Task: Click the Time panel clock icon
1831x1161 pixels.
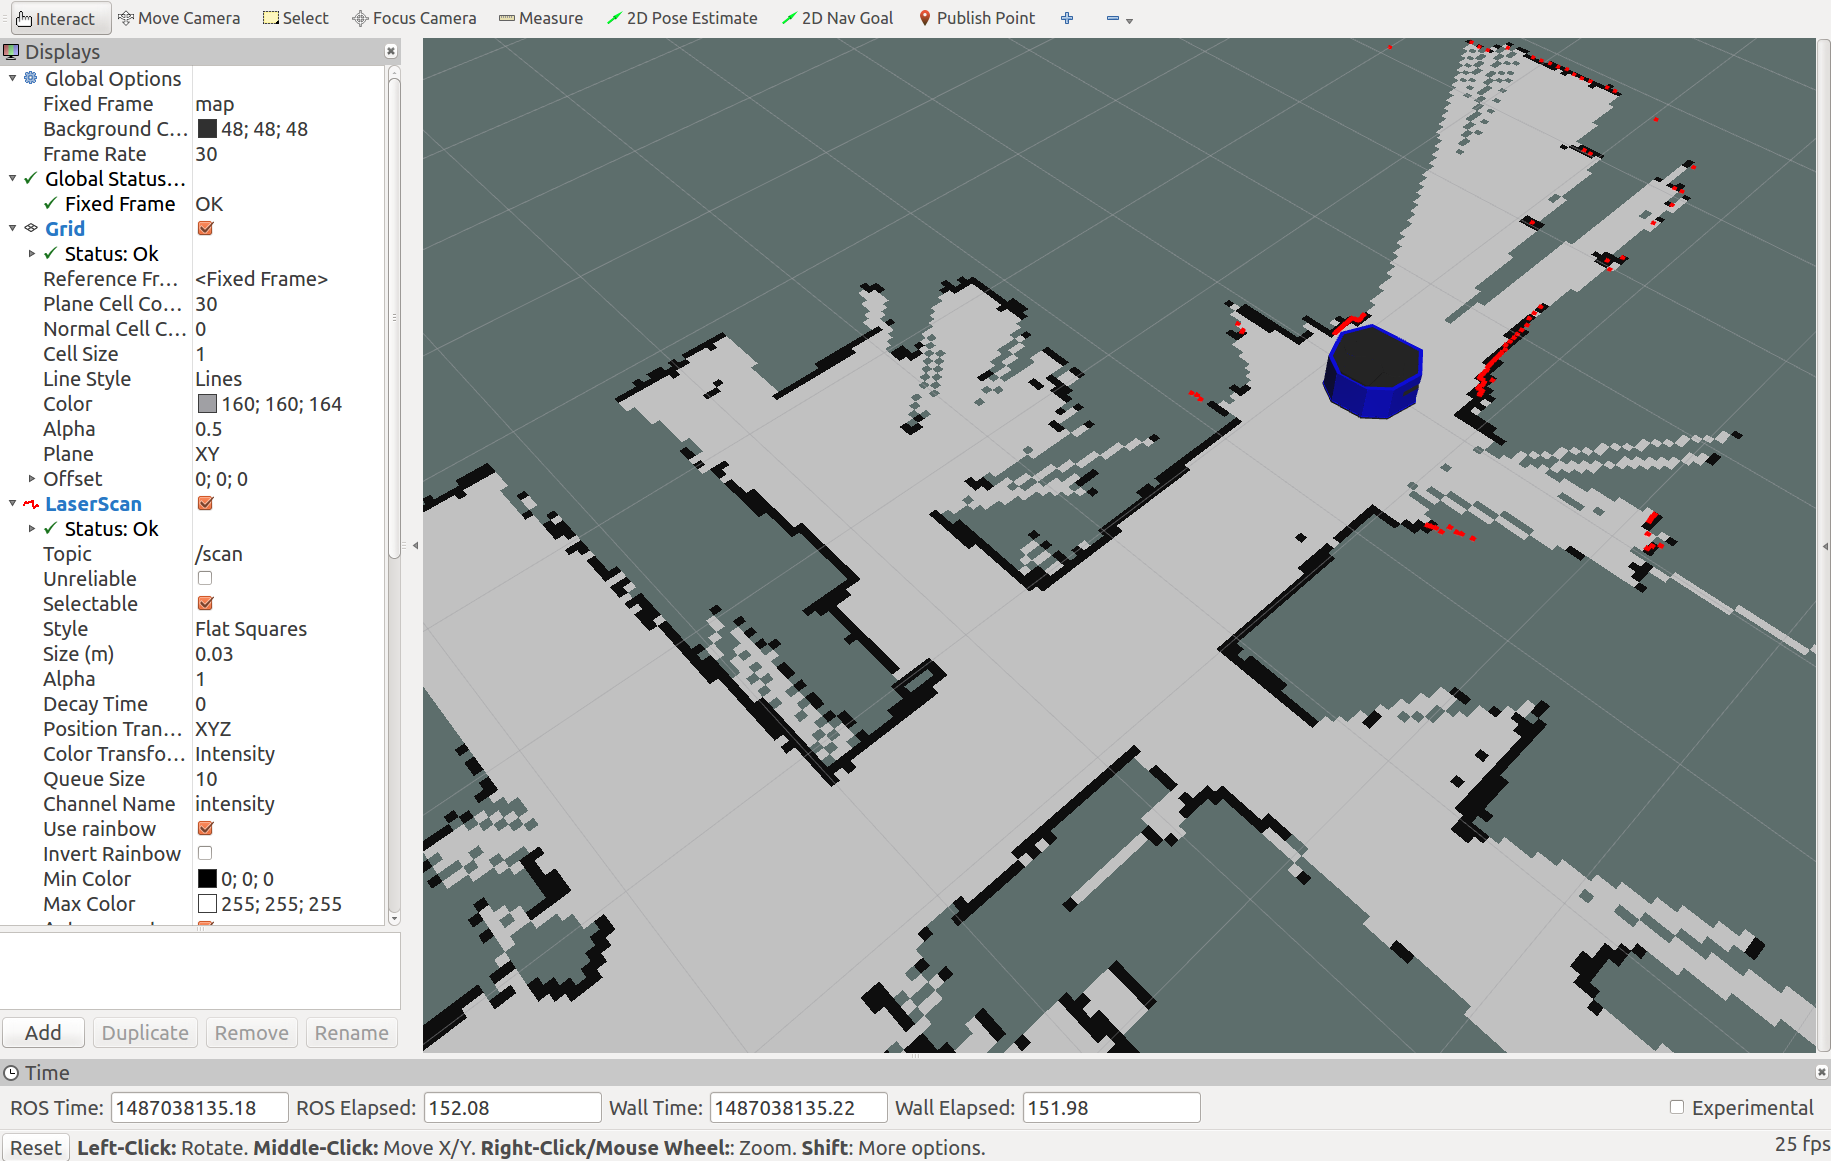Action: tap(11, 1073)
